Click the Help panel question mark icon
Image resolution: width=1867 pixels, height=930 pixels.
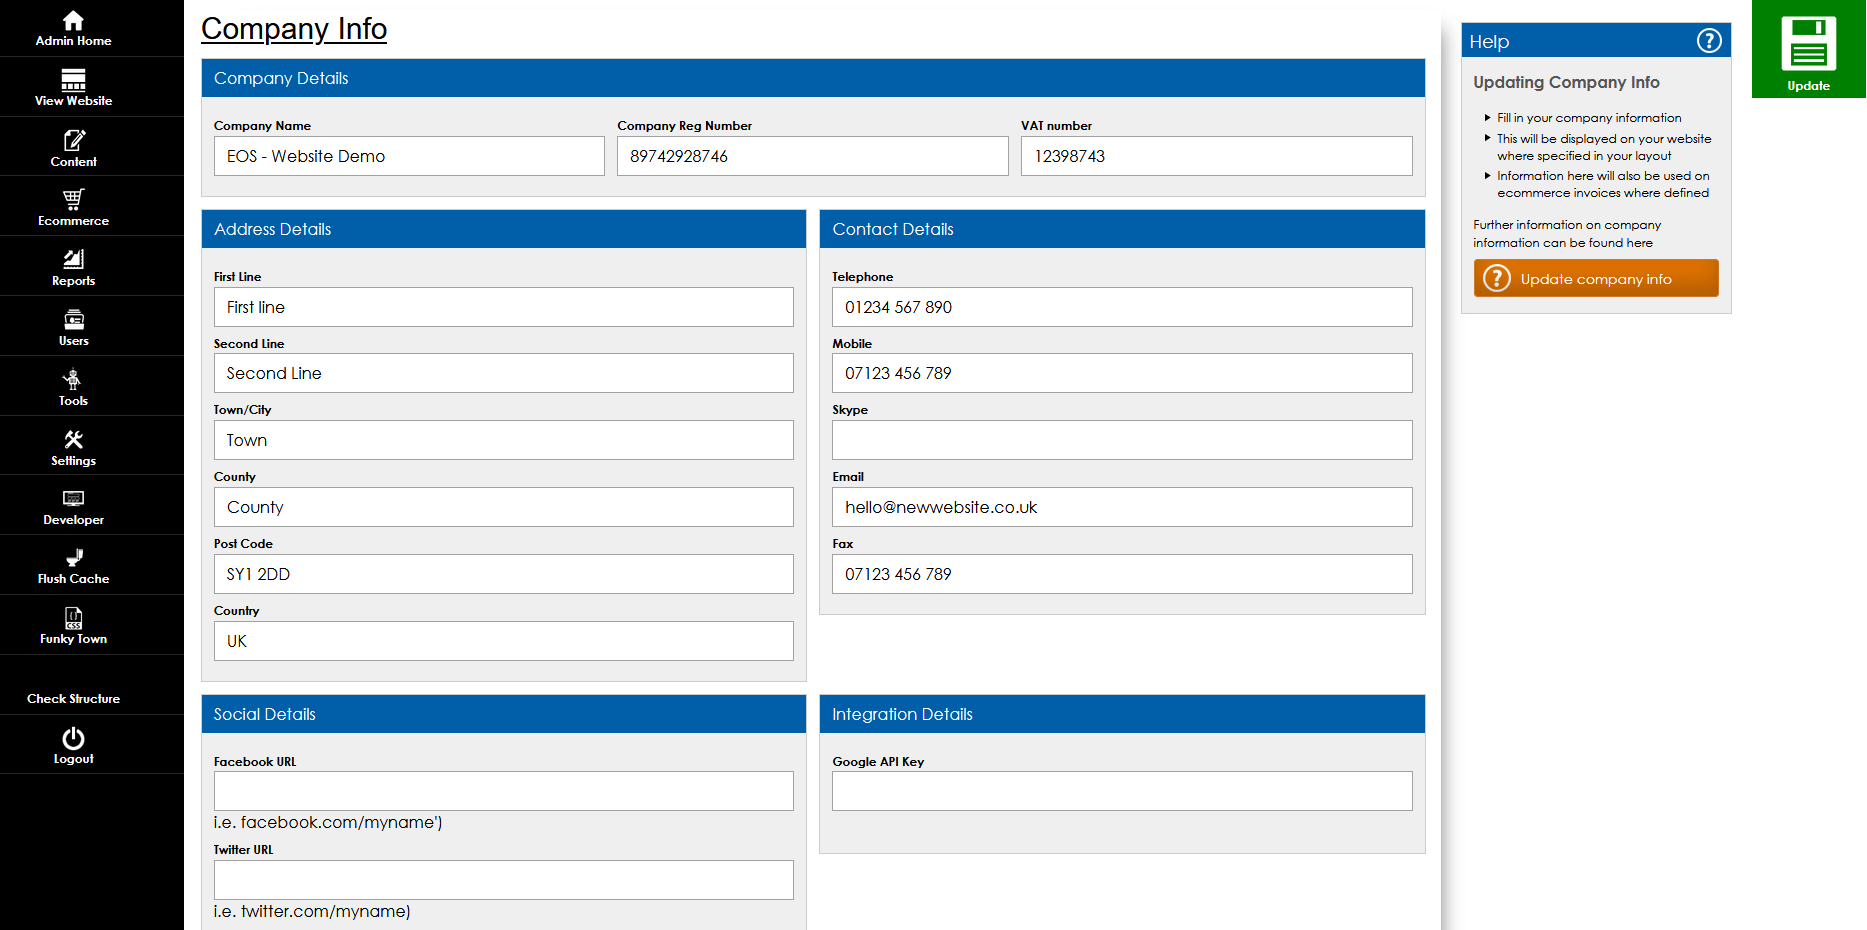[1708, 41]
